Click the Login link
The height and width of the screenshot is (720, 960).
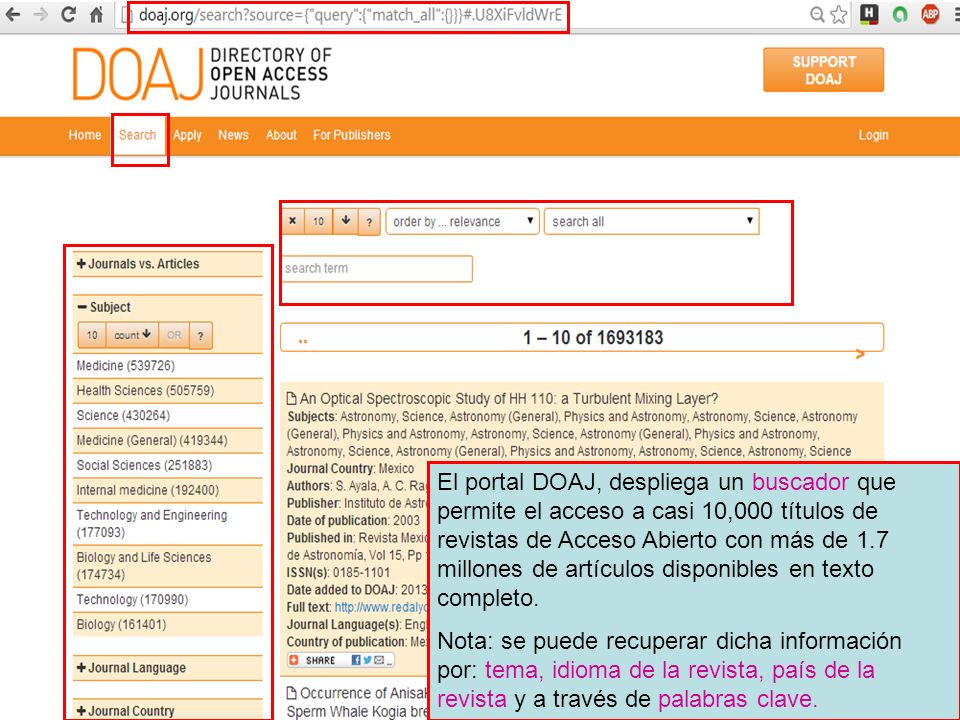tap(873, 135)
